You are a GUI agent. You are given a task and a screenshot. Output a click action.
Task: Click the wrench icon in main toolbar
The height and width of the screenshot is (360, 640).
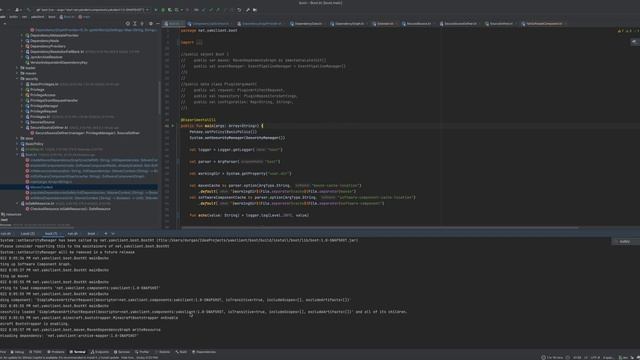pyautogui.click(x=247, y=10)
